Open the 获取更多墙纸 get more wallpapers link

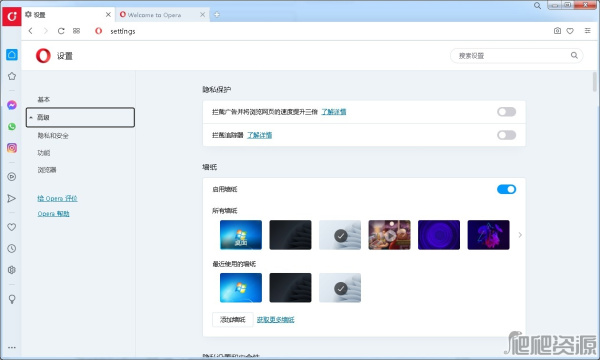(x=276, y=319)
